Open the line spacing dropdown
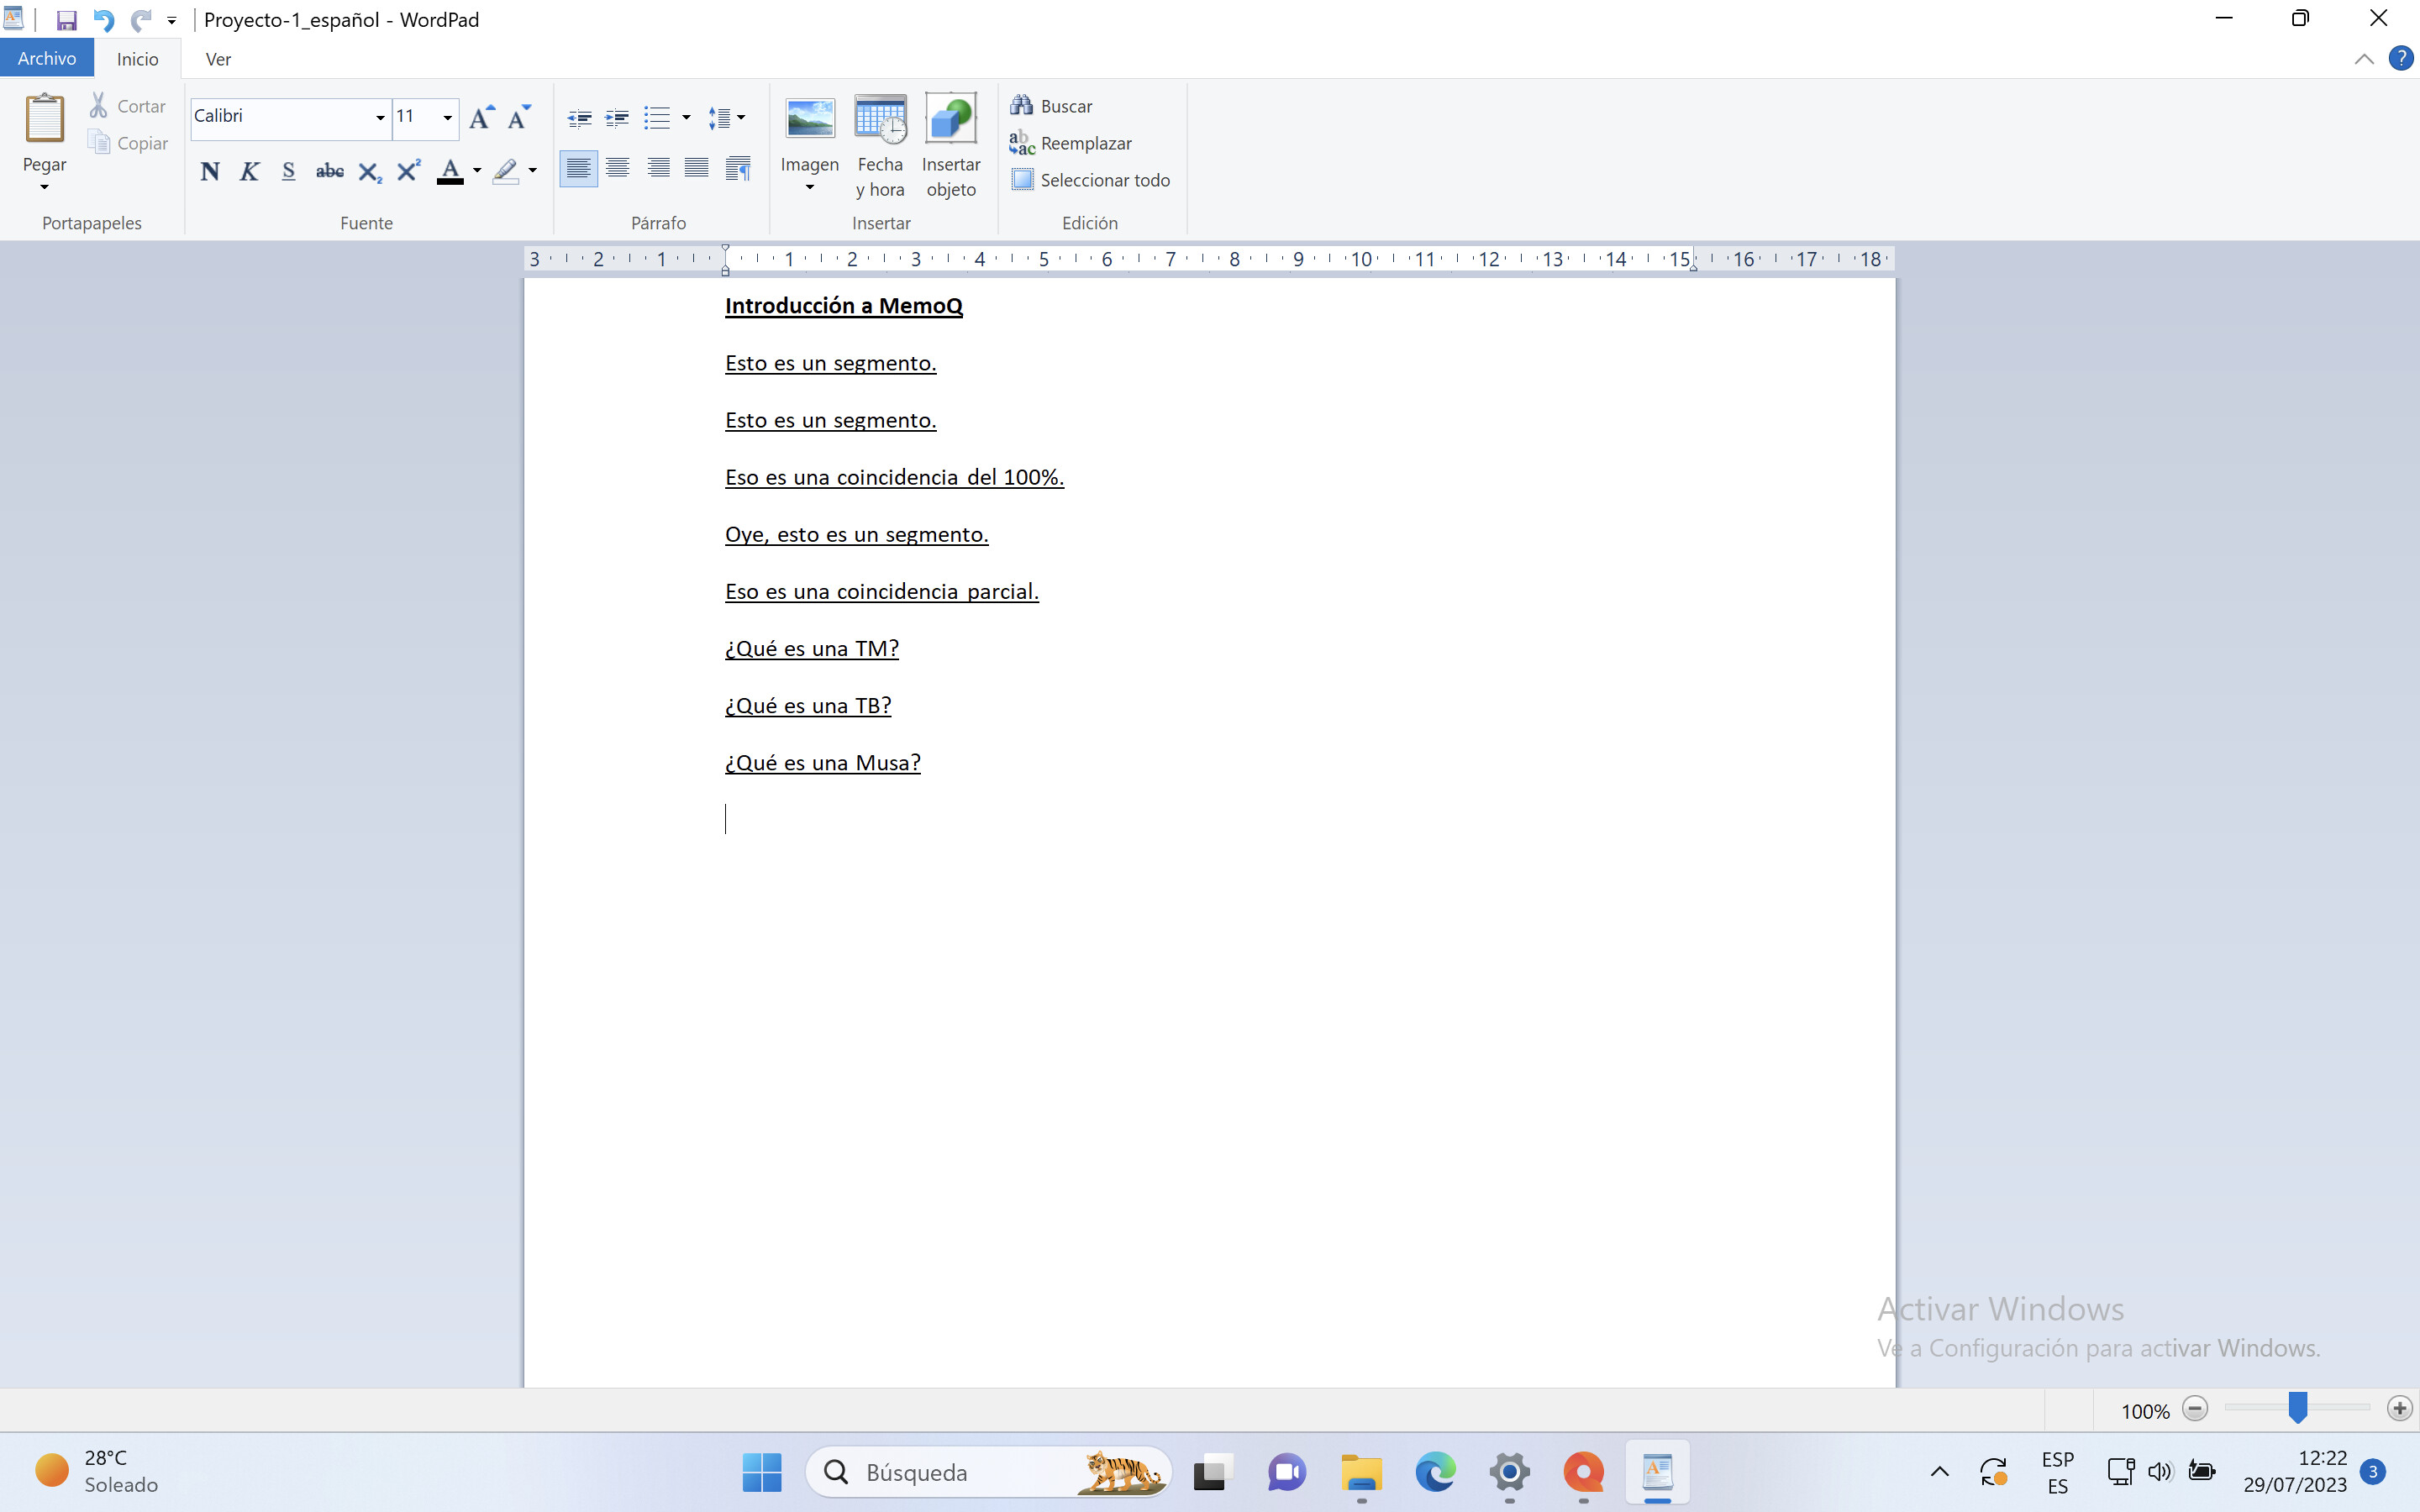The image size is (2420, 1512). [727, 118]
